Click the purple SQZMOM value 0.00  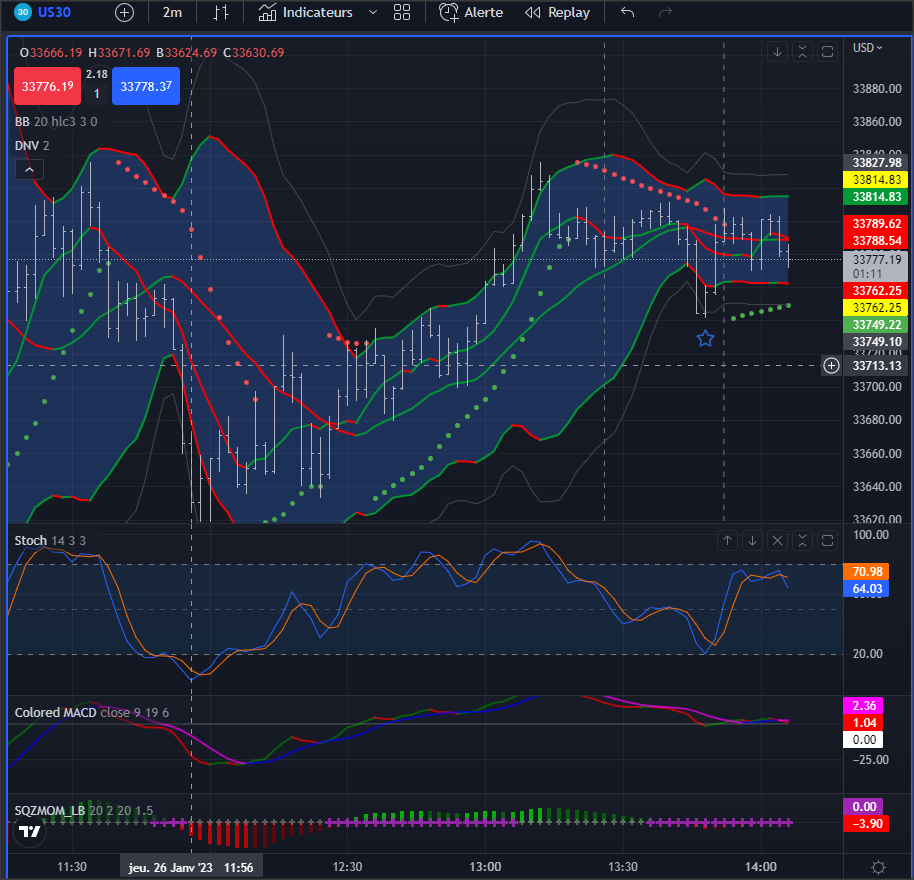[863, 807]
